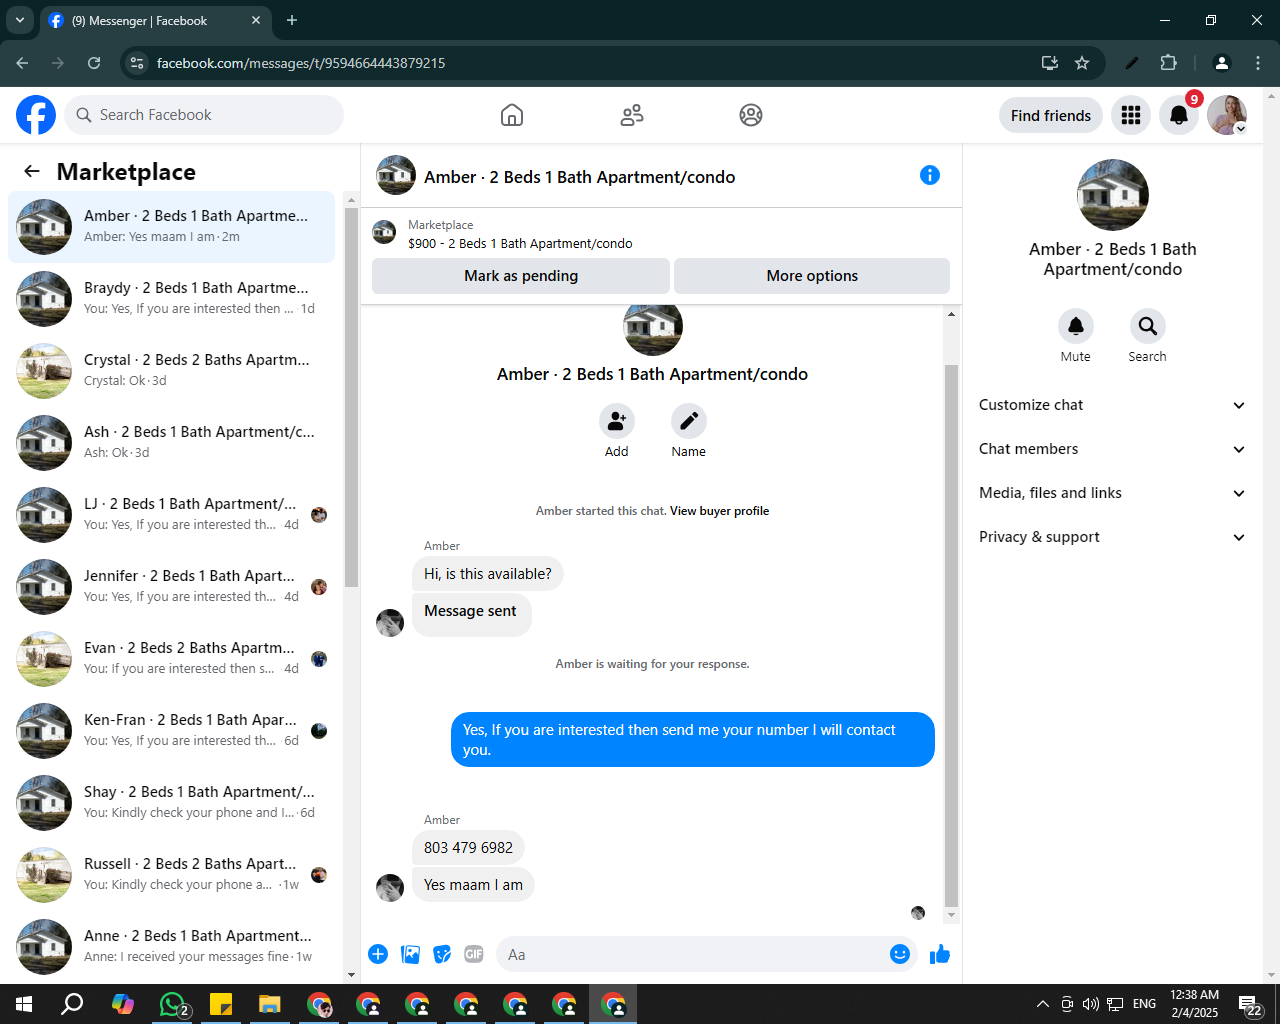
Task: Bookmark this page with the star icon
Action: click(1082, 63)
